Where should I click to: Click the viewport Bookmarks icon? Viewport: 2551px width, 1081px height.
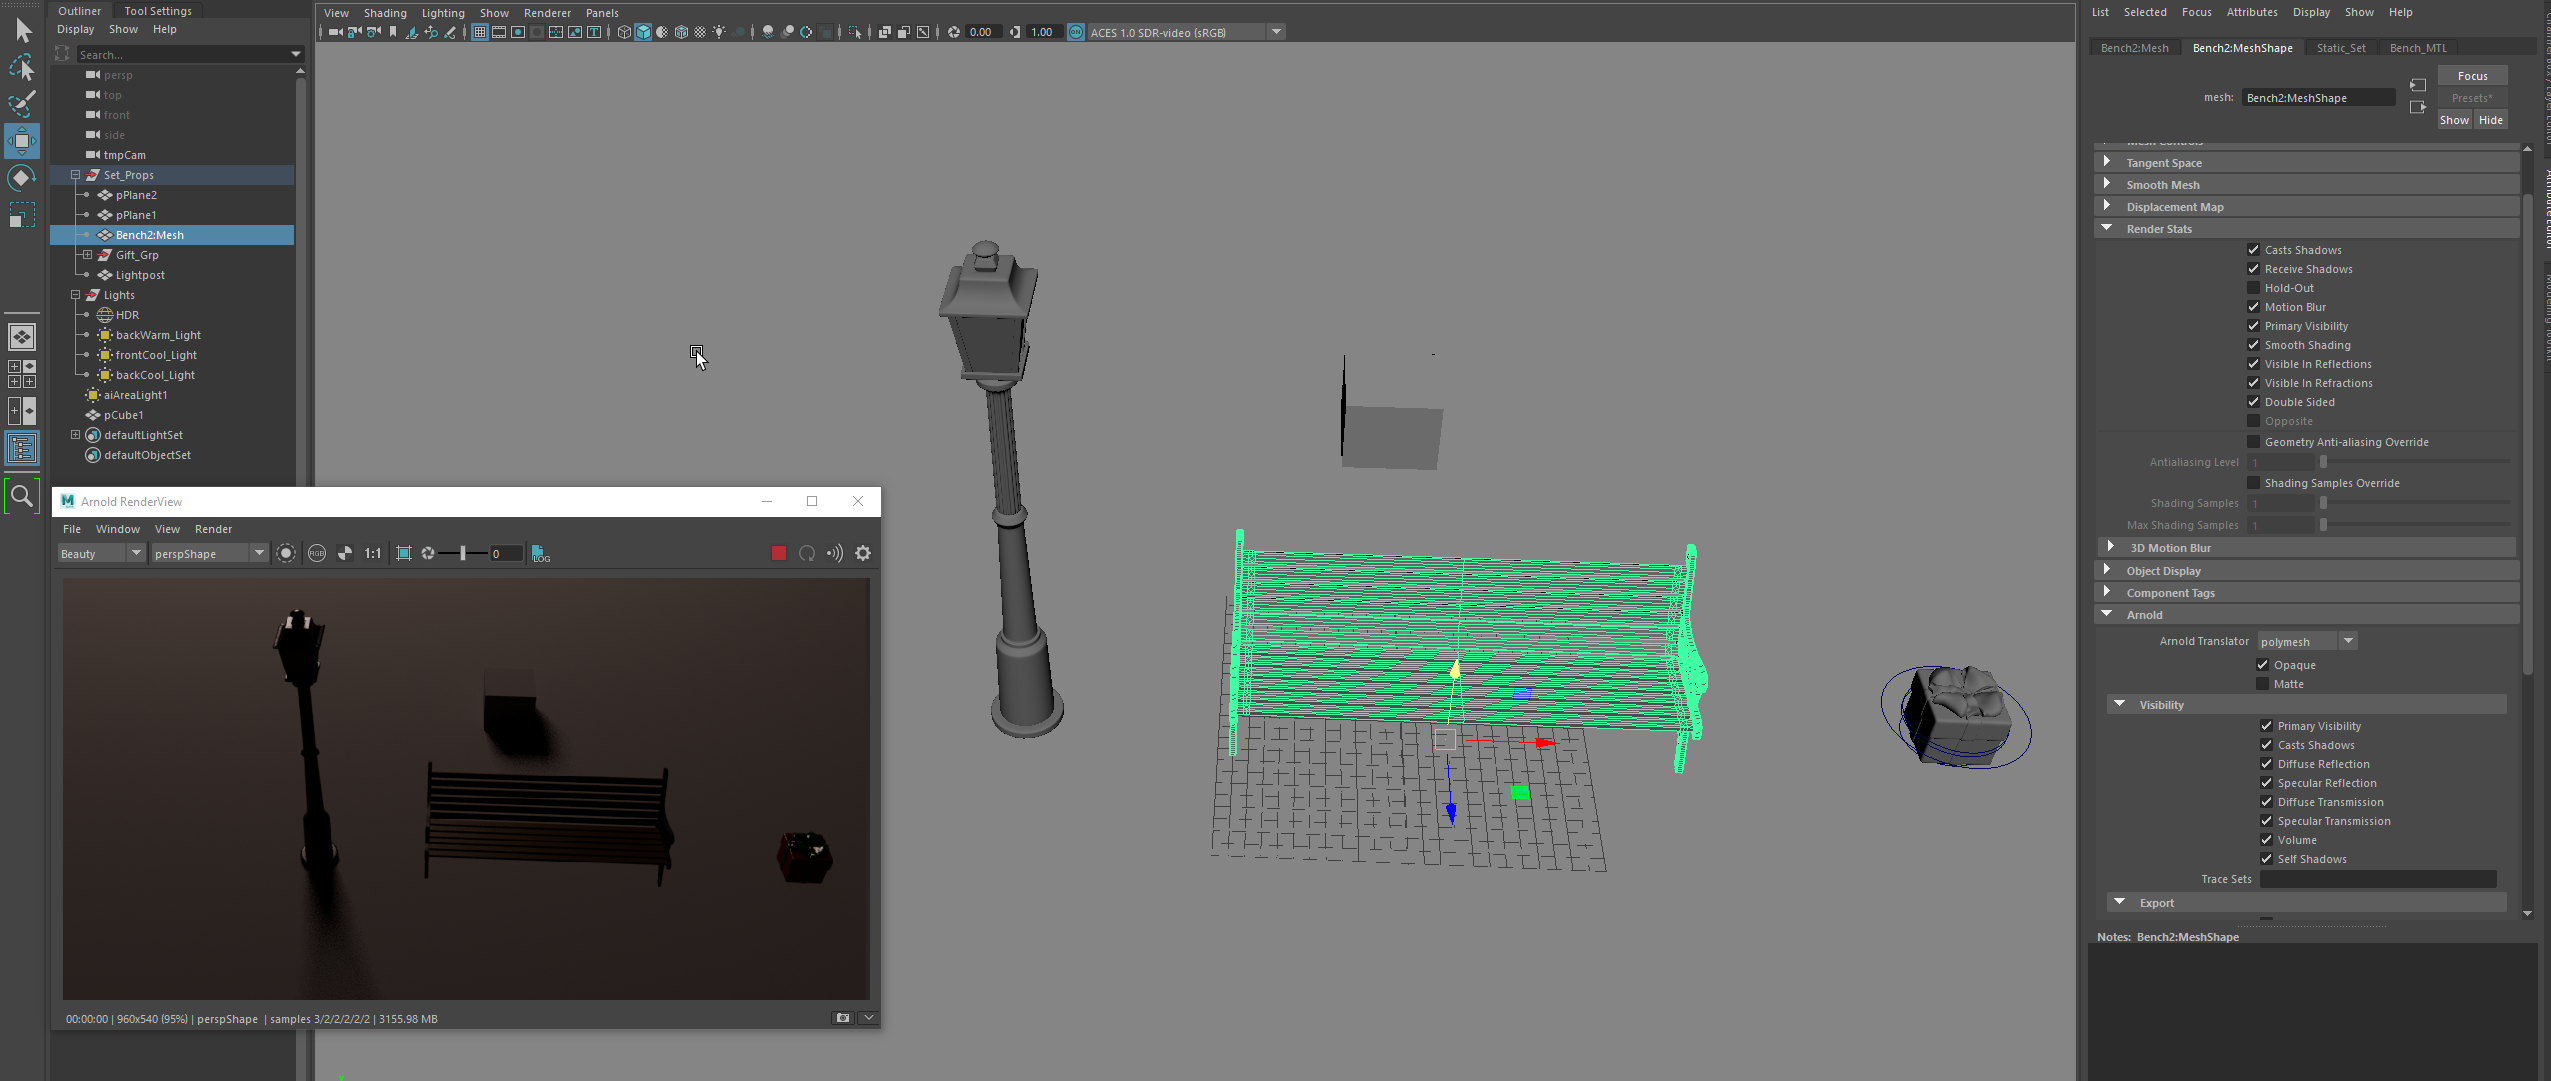393,32
